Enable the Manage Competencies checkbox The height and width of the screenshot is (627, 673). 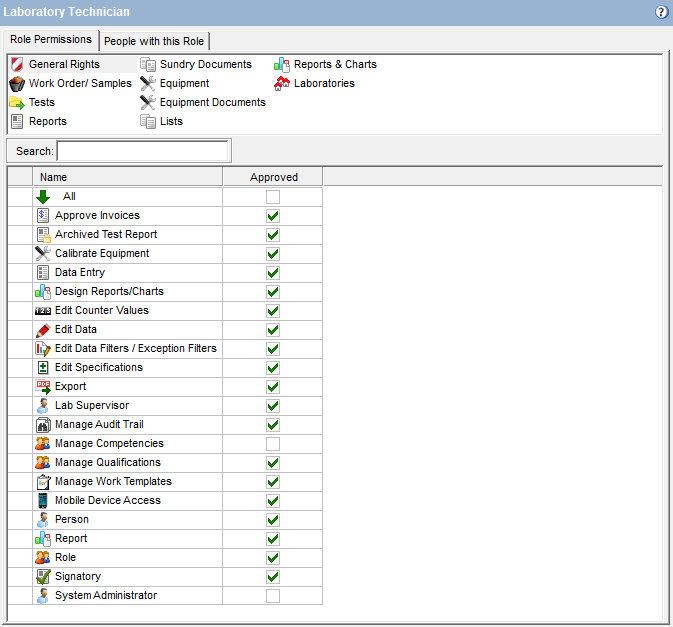click(x=273, y=443)
